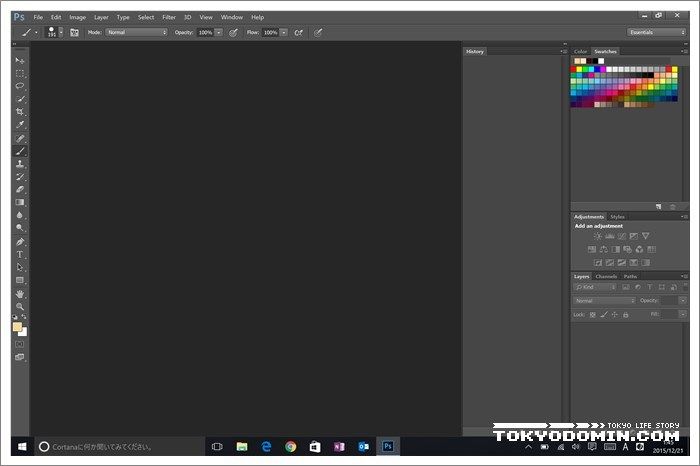The image size is (700, 466).
Task: Open the Essentials workspace dropdown
Action: 656,32
